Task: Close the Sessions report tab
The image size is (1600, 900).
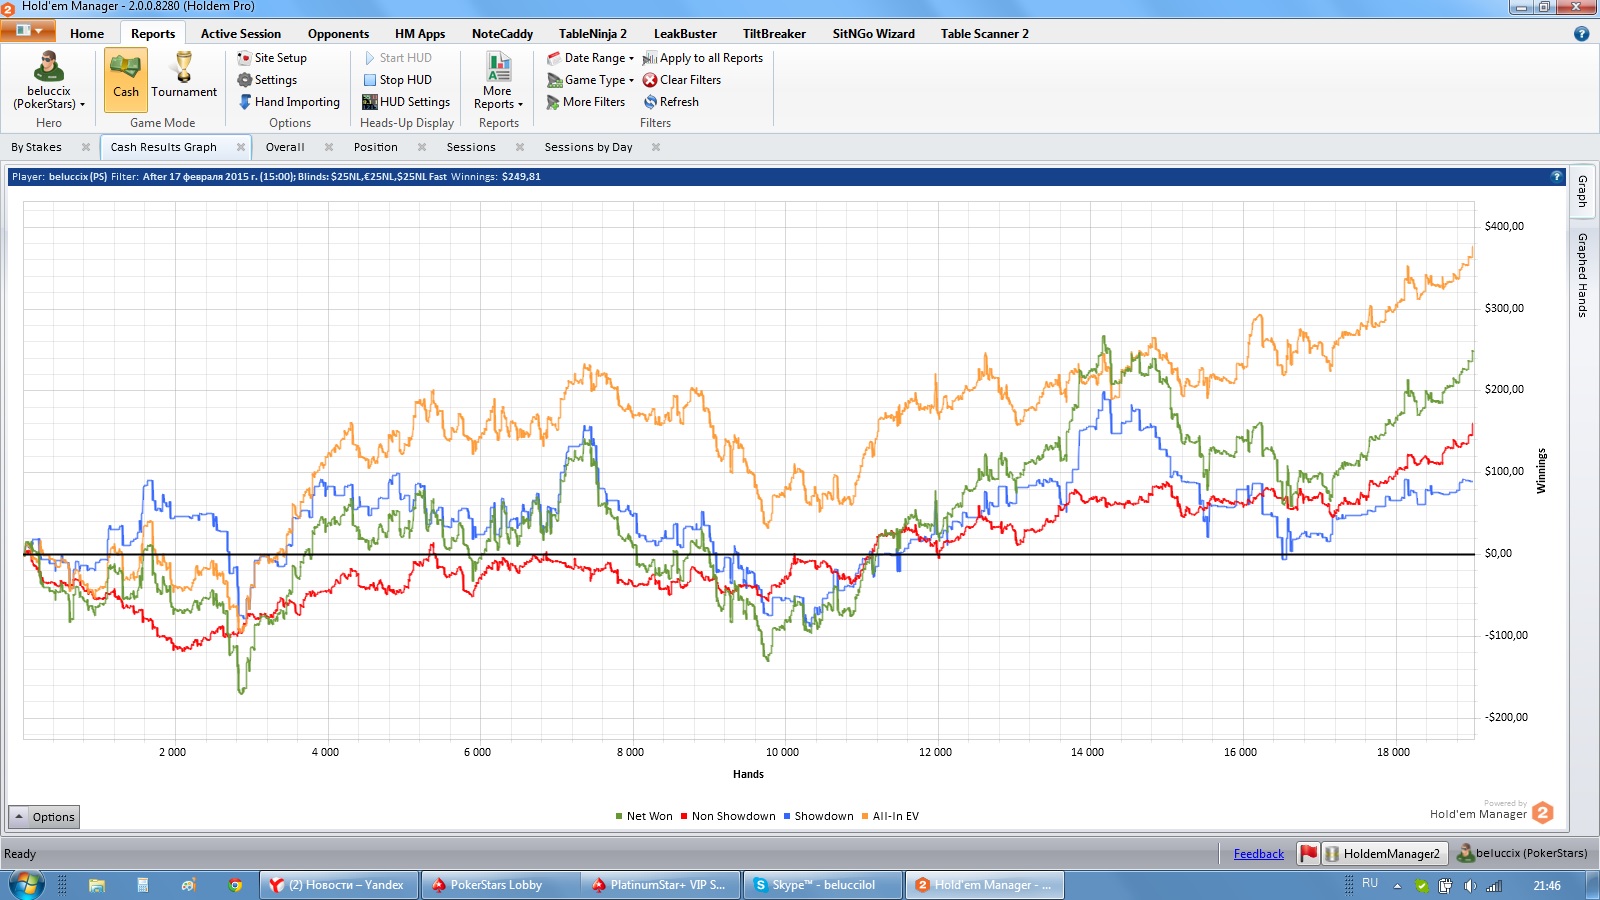Action: [520, 147]
